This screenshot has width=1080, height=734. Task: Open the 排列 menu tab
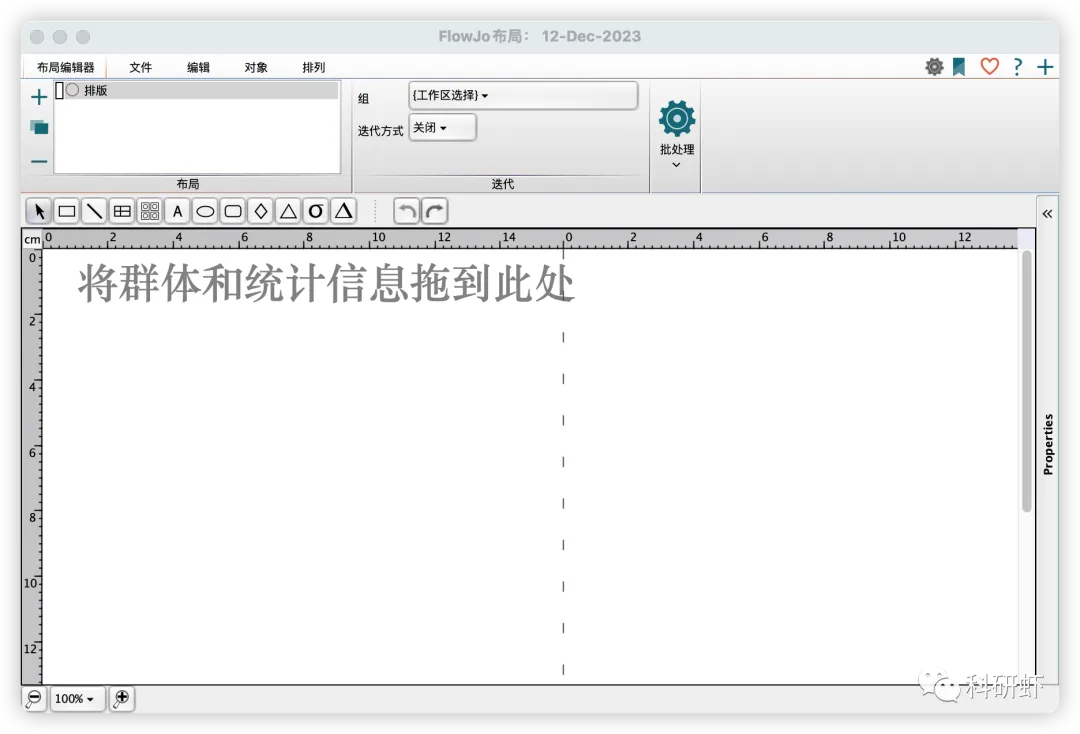(313, 67)
